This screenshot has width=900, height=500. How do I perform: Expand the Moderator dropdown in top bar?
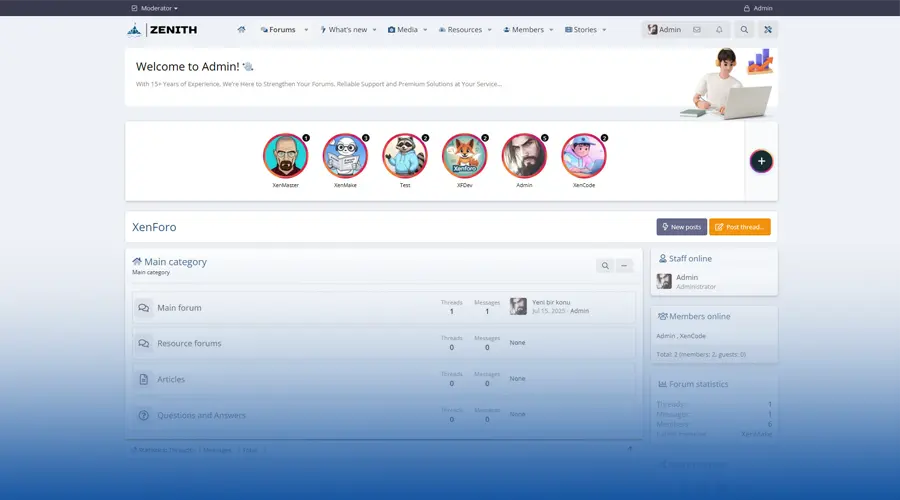tap(155, 8)
